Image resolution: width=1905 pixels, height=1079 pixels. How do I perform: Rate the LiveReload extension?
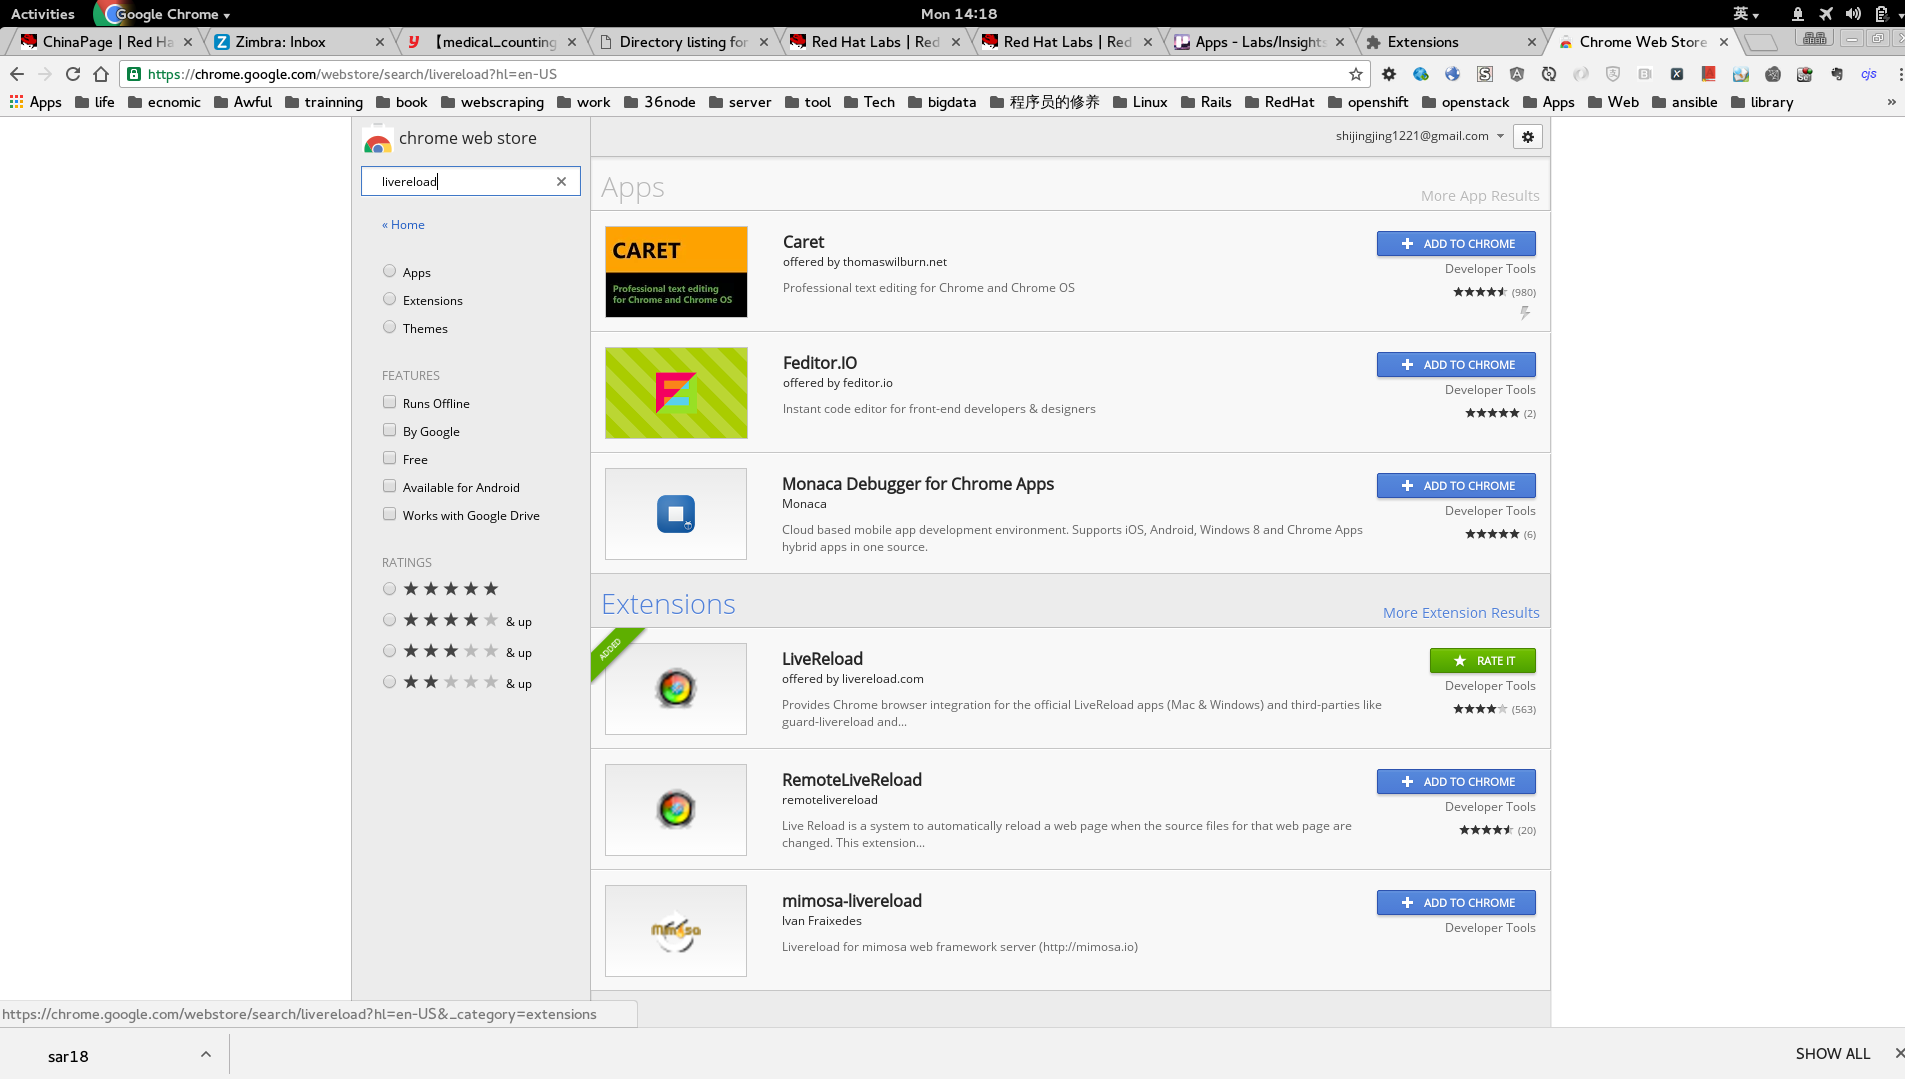pos(1483,661)
